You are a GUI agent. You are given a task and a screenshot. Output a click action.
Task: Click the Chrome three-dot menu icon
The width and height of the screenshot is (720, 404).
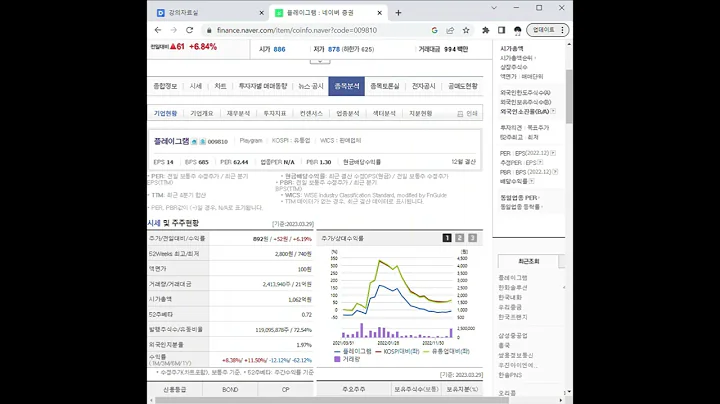point(562,30)
